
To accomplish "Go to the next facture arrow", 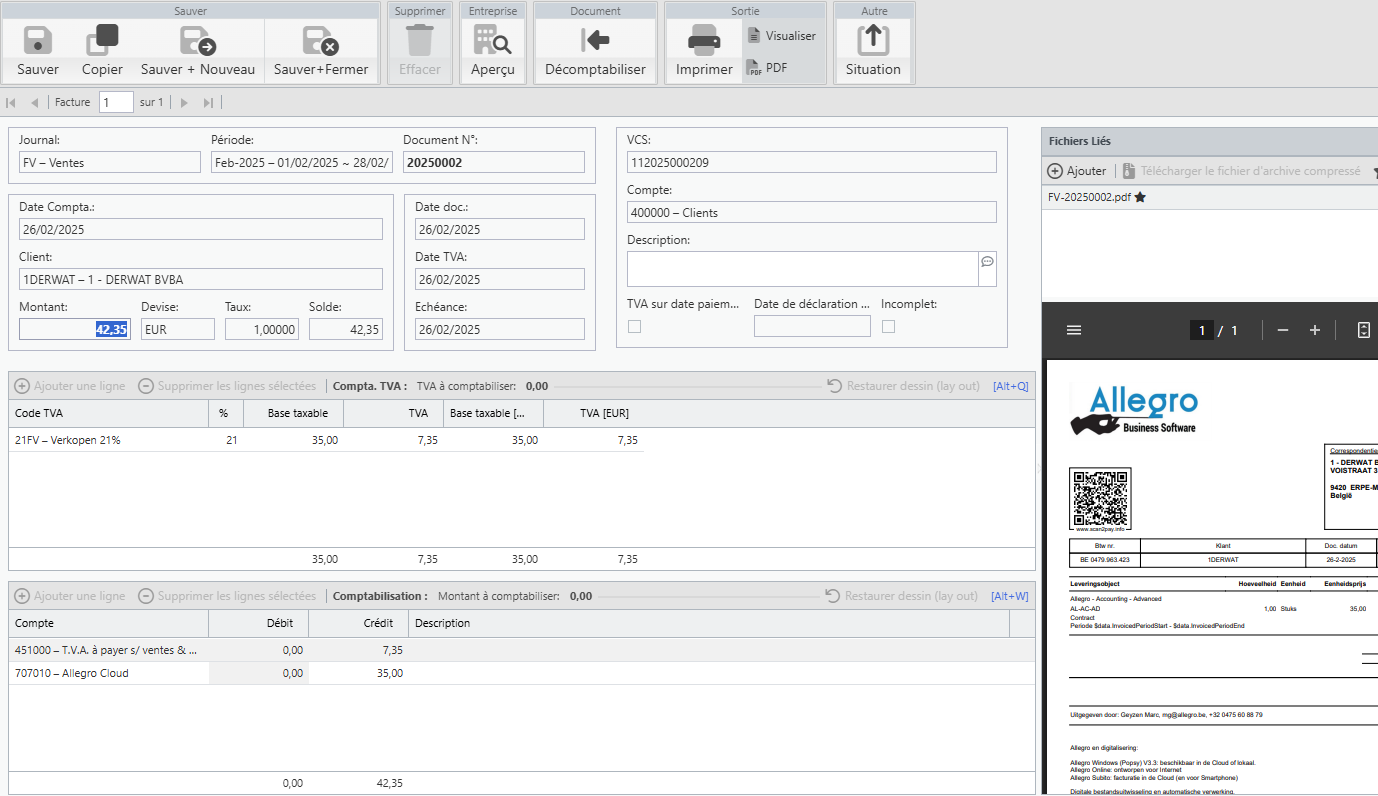I will pos(184,102).
